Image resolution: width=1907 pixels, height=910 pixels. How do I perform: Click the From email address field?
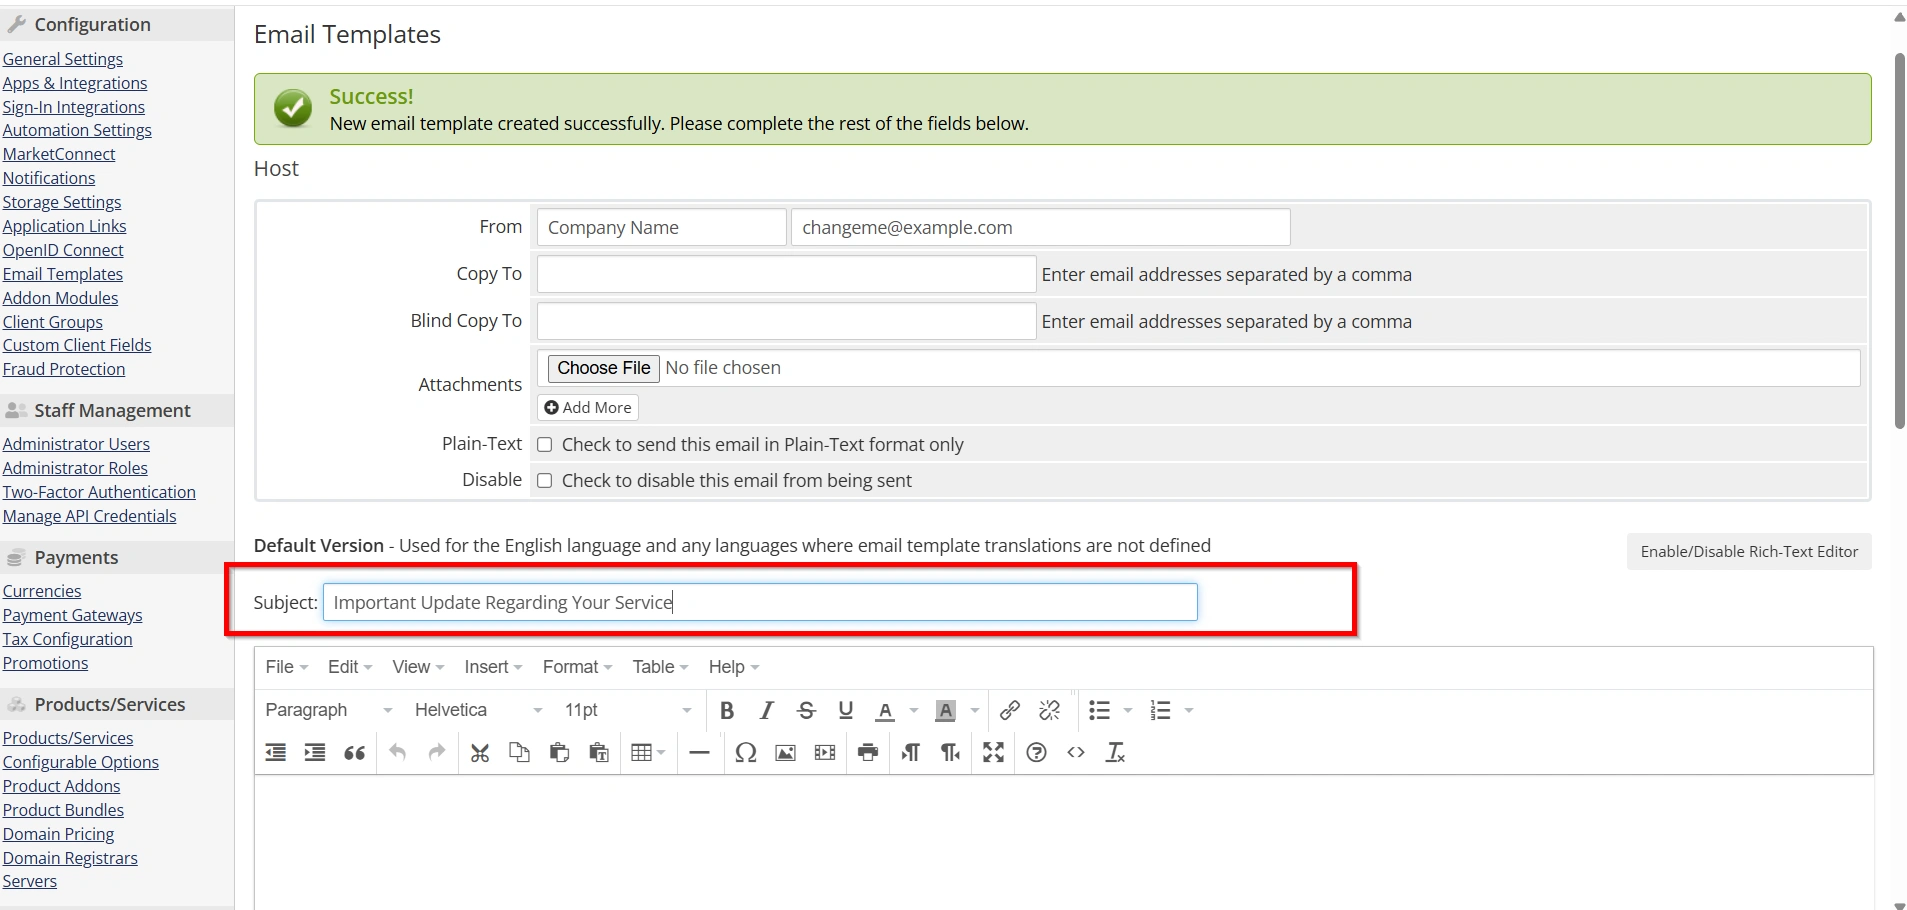(x=1040, y=227)
